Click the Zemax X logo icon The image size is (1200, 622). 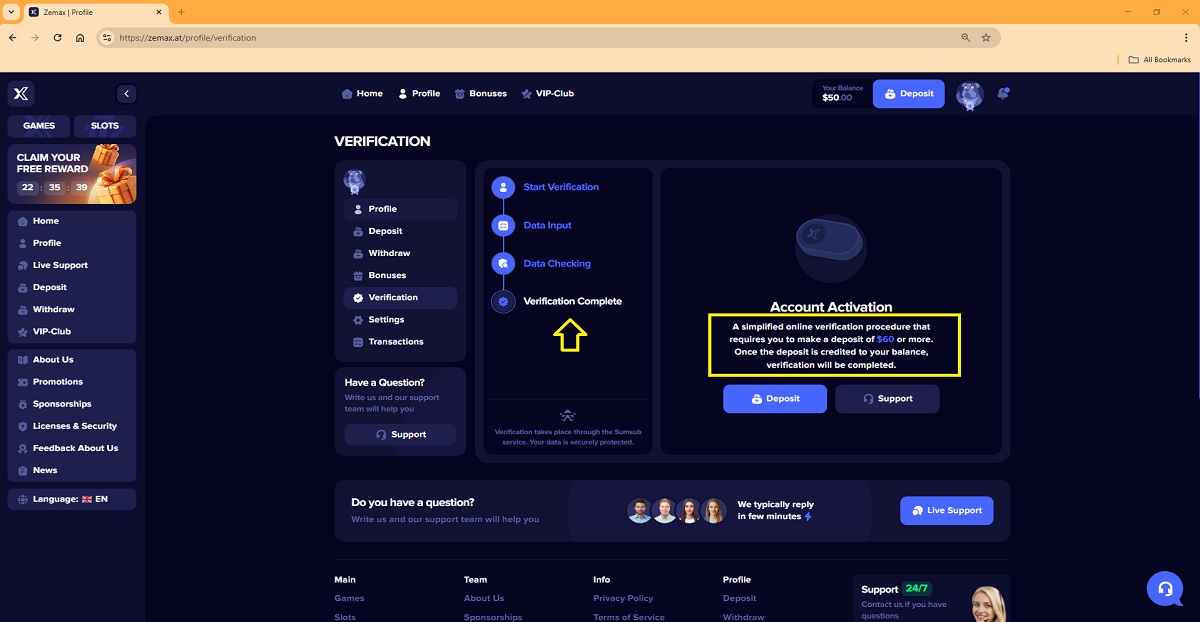pos(21,94)
